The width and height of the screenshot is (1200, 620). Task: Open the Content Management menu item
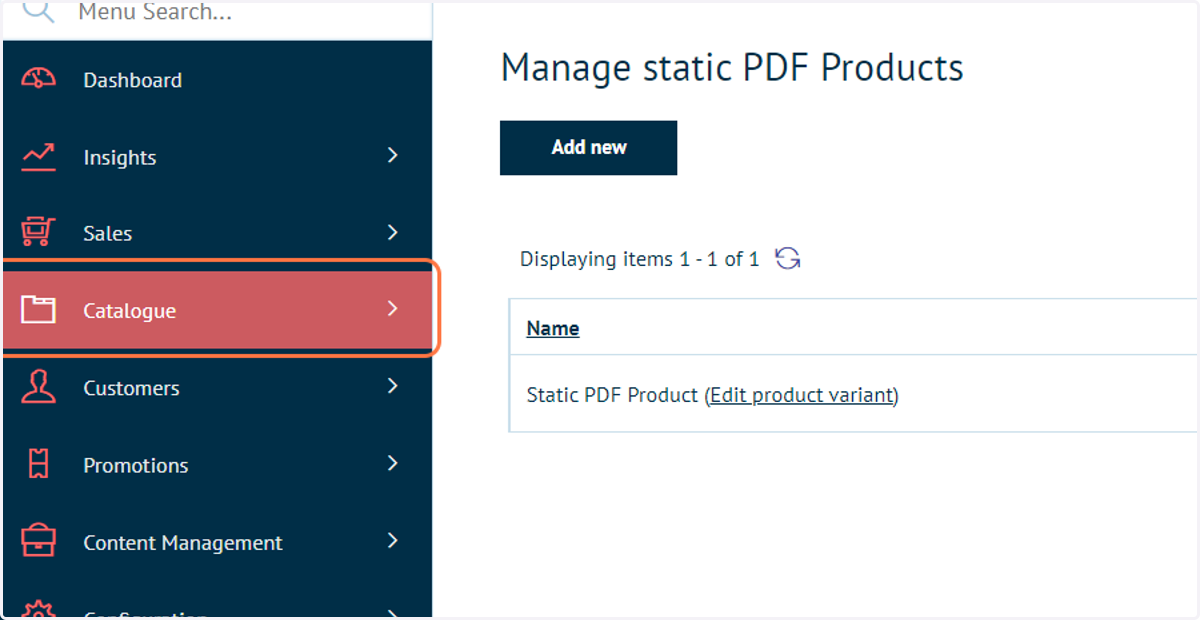coord(217,542)
